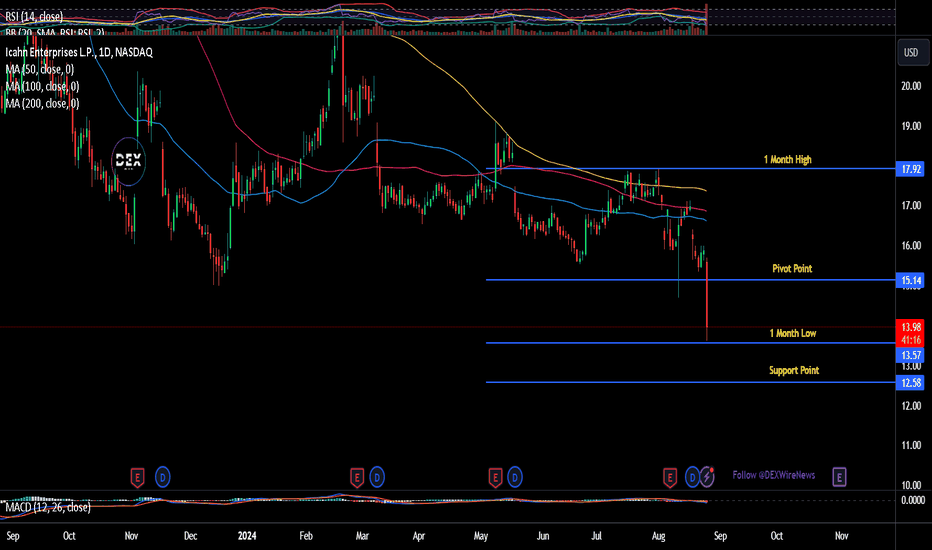Click the USD currency button
The image size is (932, 550).
(x=911, y=53)
